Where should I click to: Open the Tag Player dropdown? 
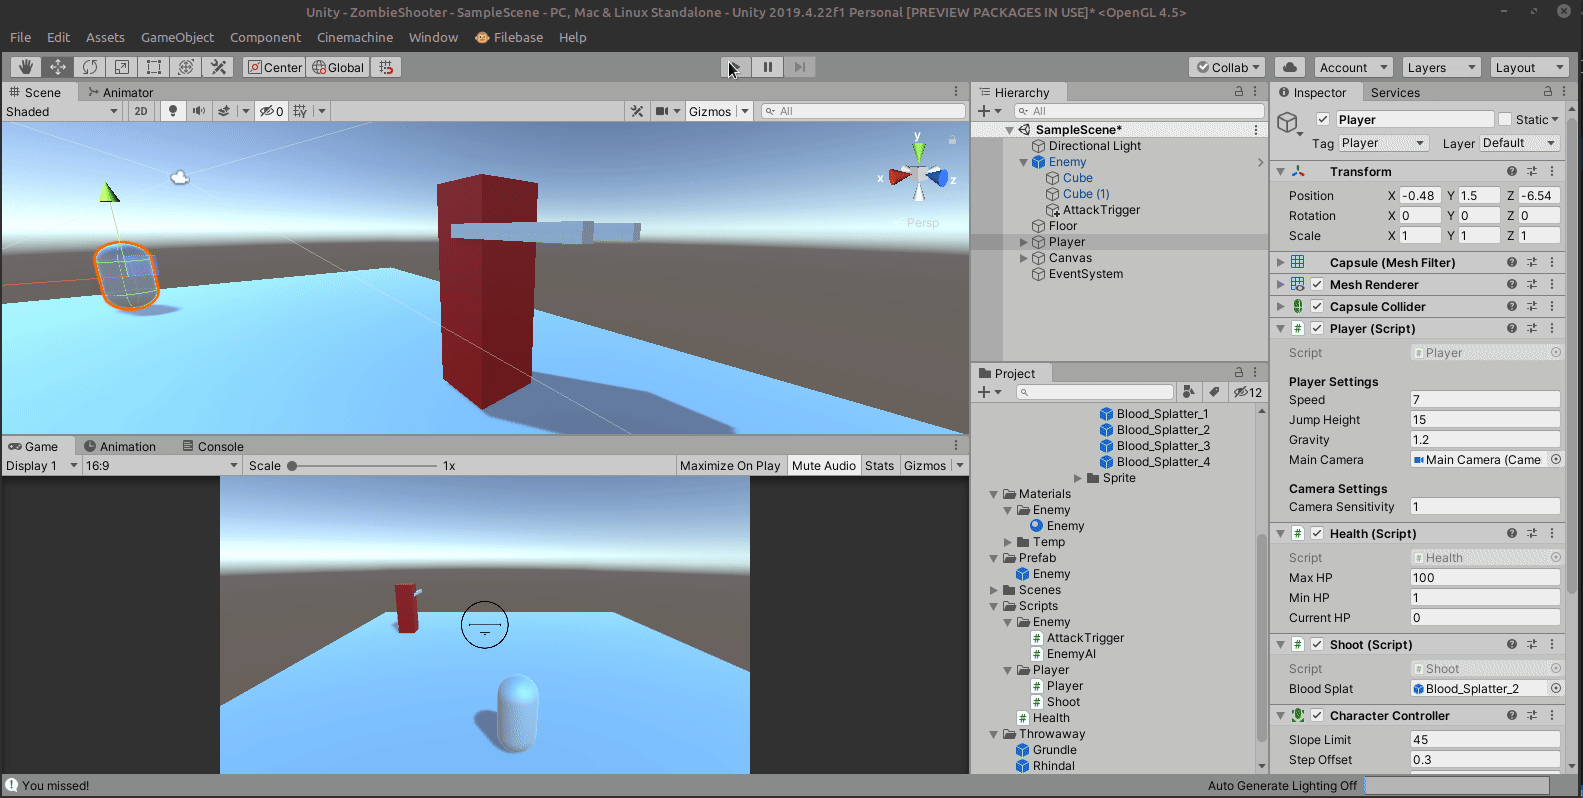click(x=1383, y=143)
